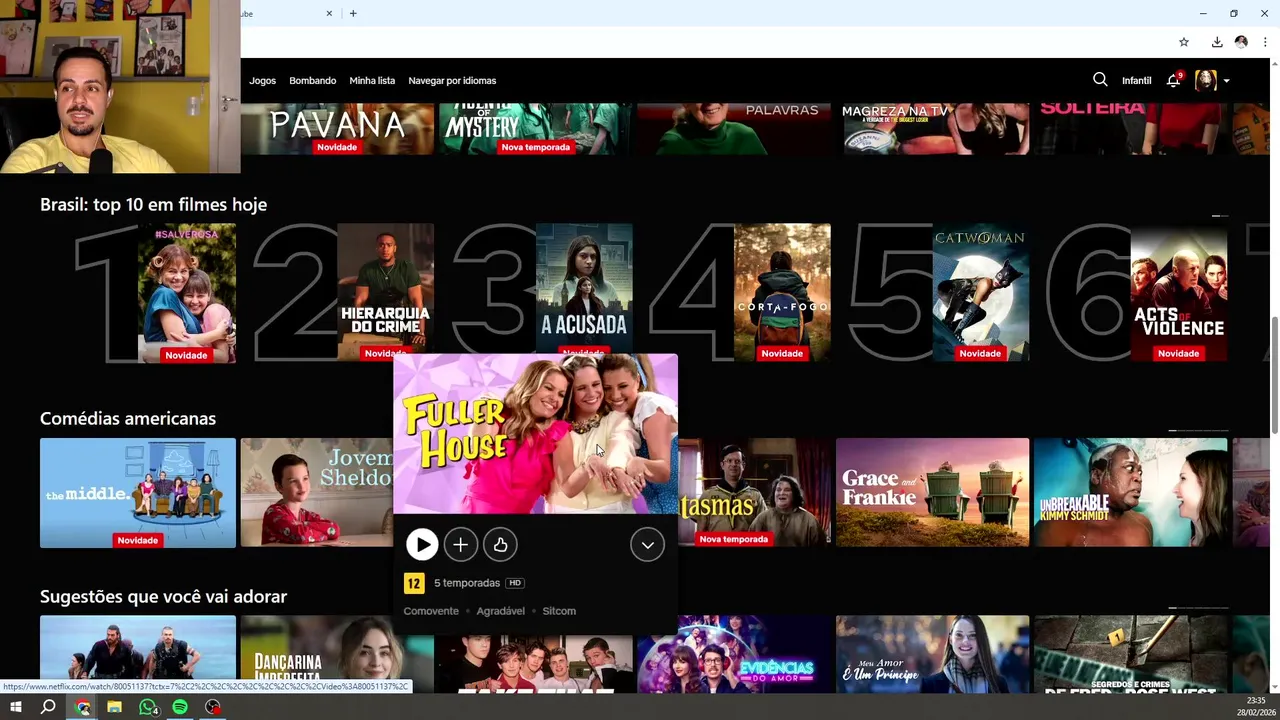Open Acts of Violence poster
1280x720 pixels.
[x=1179, y=293]
